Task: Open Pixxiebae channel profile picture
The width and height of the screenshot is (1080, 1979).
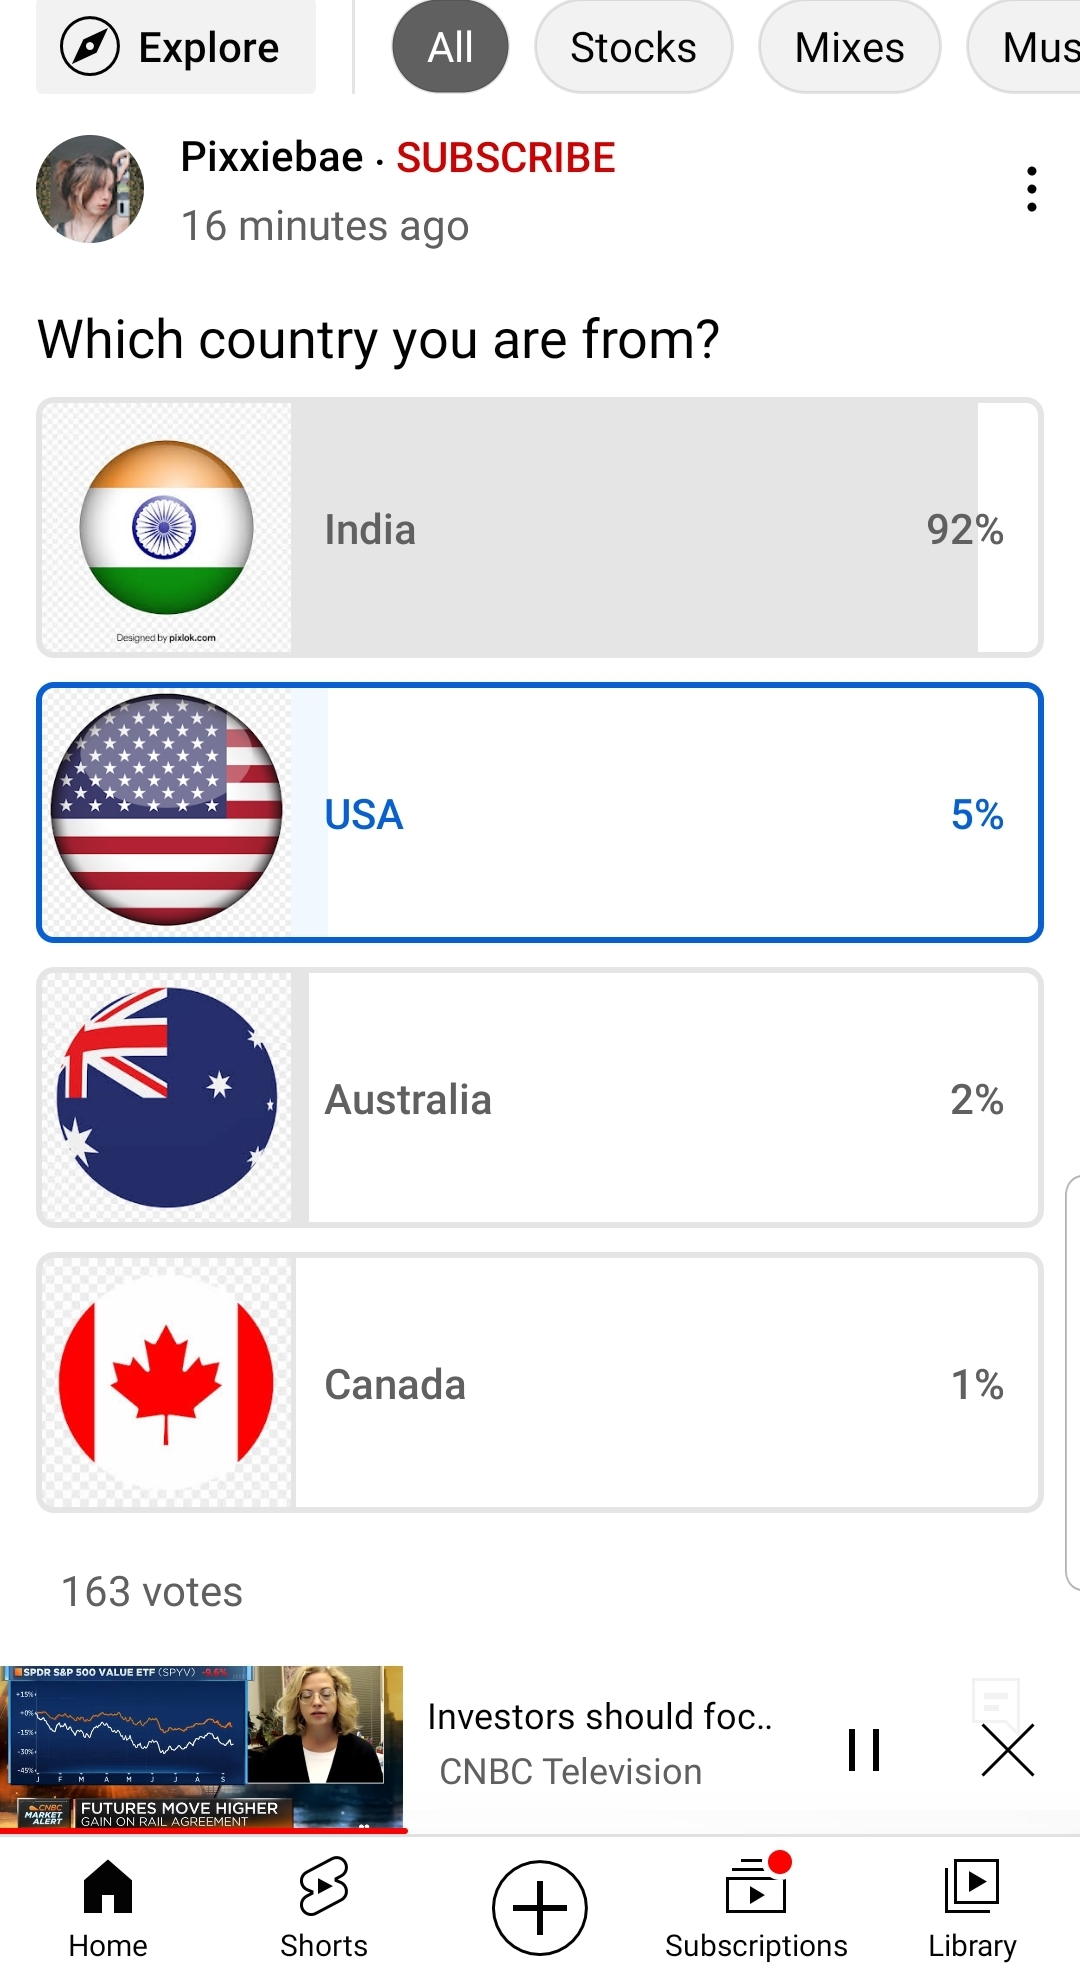Action: point(90,189)
